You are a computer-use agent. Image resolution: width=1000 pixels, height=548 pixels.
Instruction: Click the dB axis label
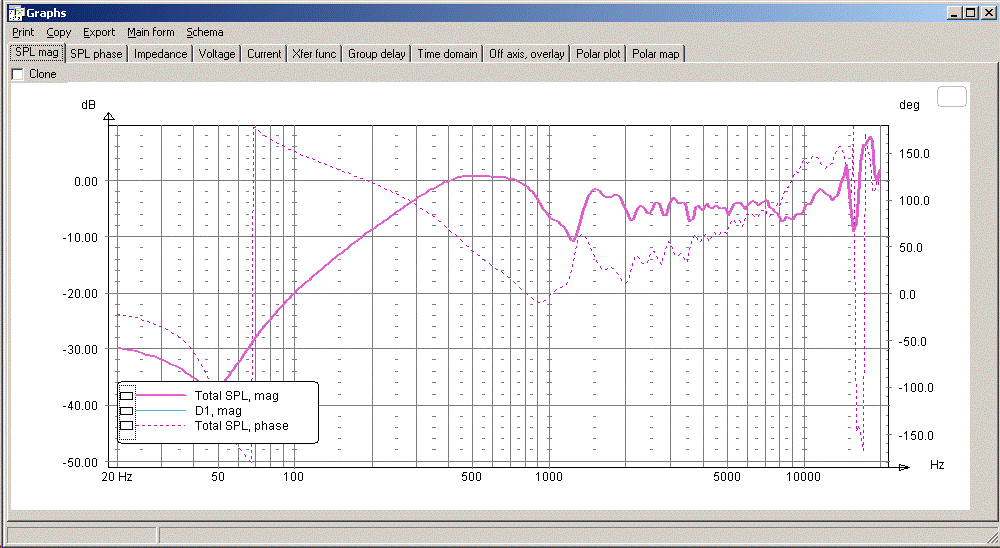(89, 104)
